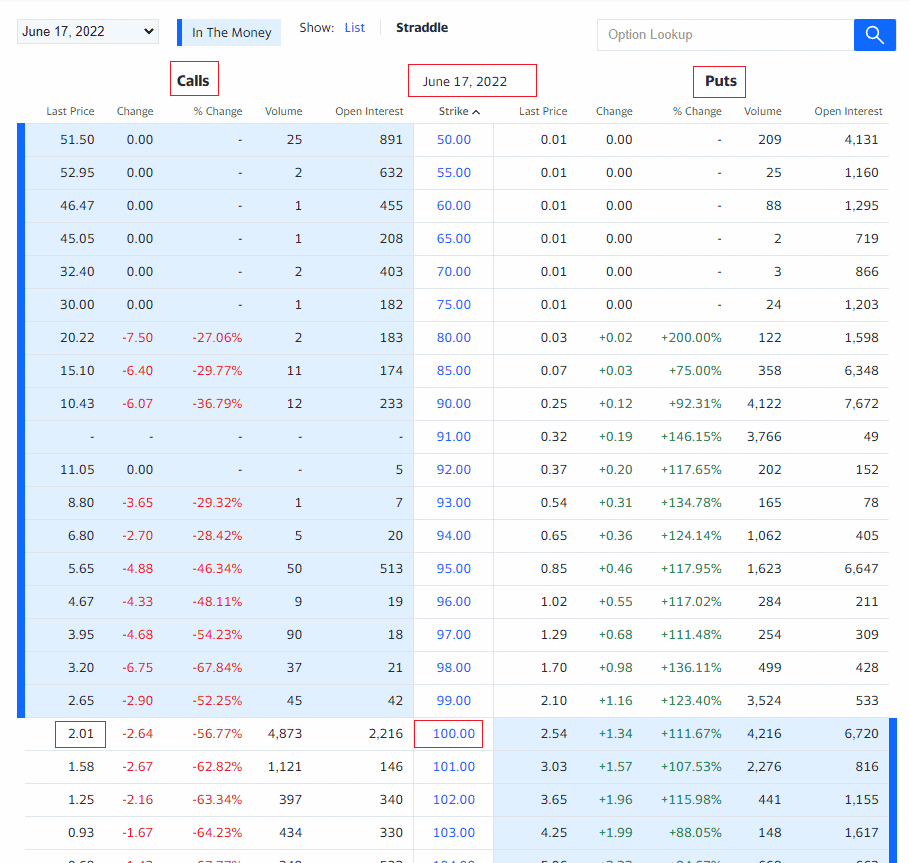Open the 95.00 strike link
This screenshot has width=909, height=863.
[x=454, y=568]
